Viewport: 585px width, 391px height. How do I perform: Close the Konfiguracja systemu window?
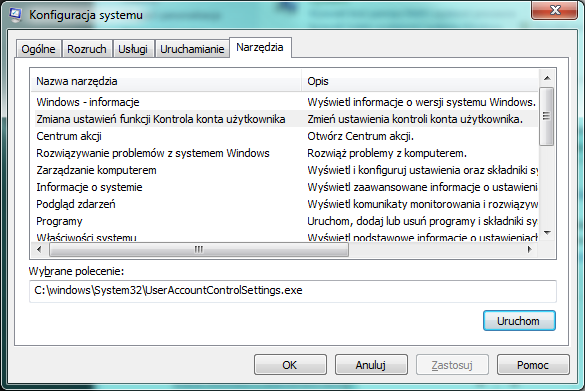(555, 10)
